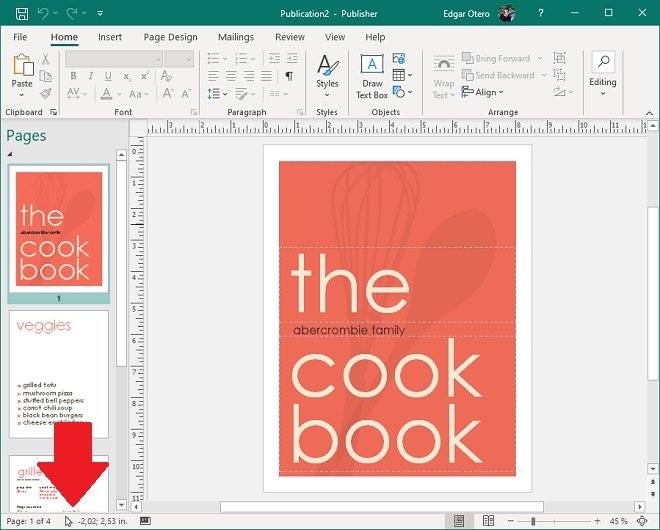660x530 pixels.
Task: Collapse the Pages pane triangle
Action: (10, 154)
